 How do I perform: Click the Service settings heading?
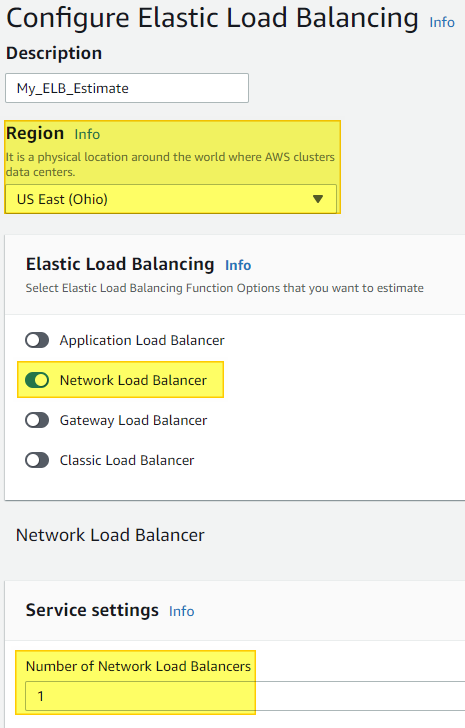pyautogui.click(x=92, y=610)
